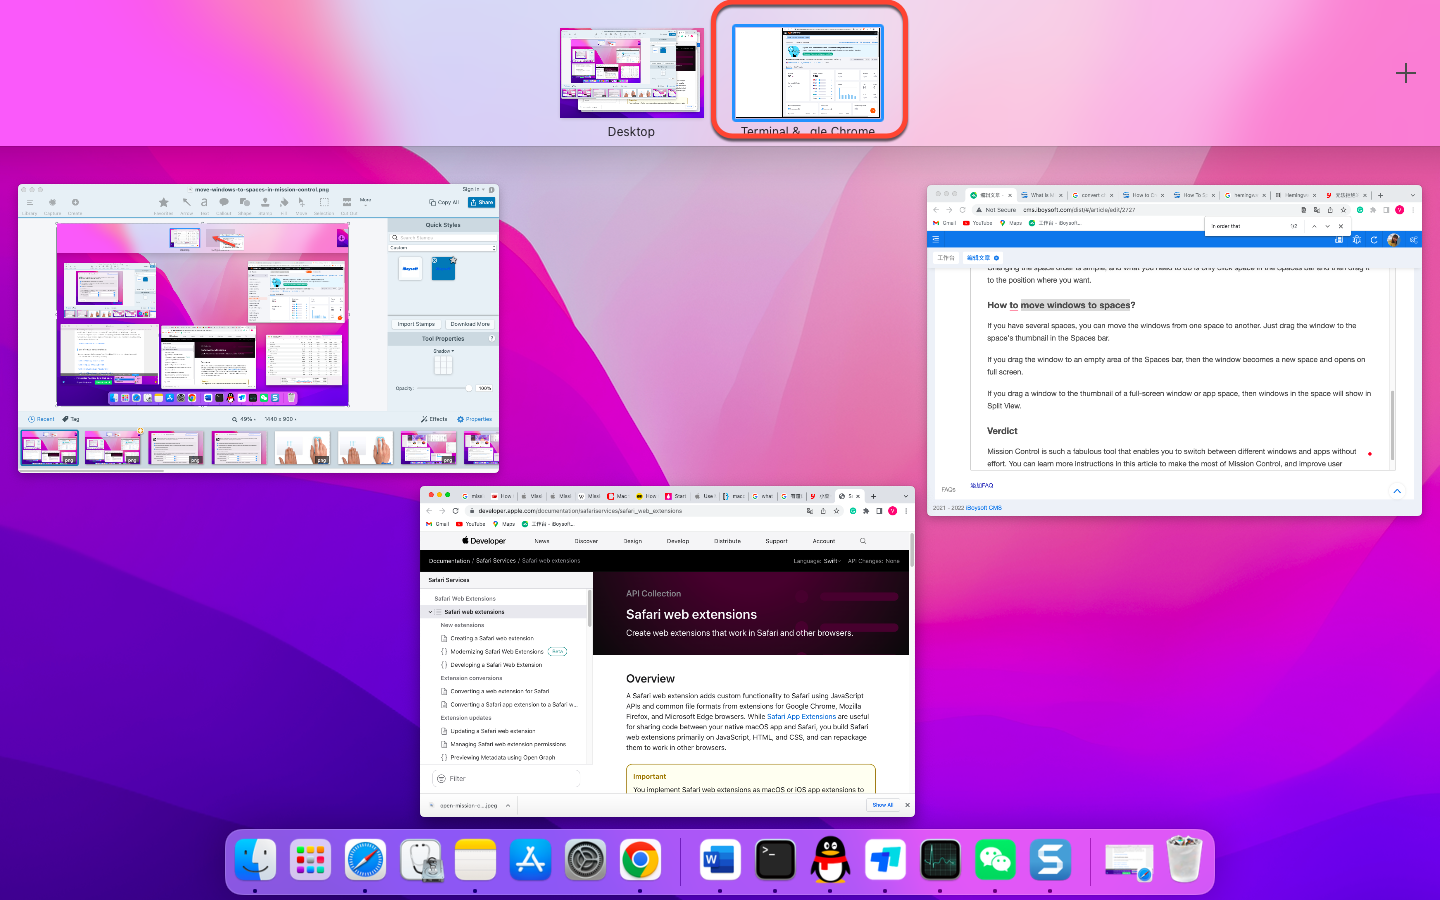Click the Snagit icon in the Dock
This screenshot has height=900, width=1440.
1050,860
